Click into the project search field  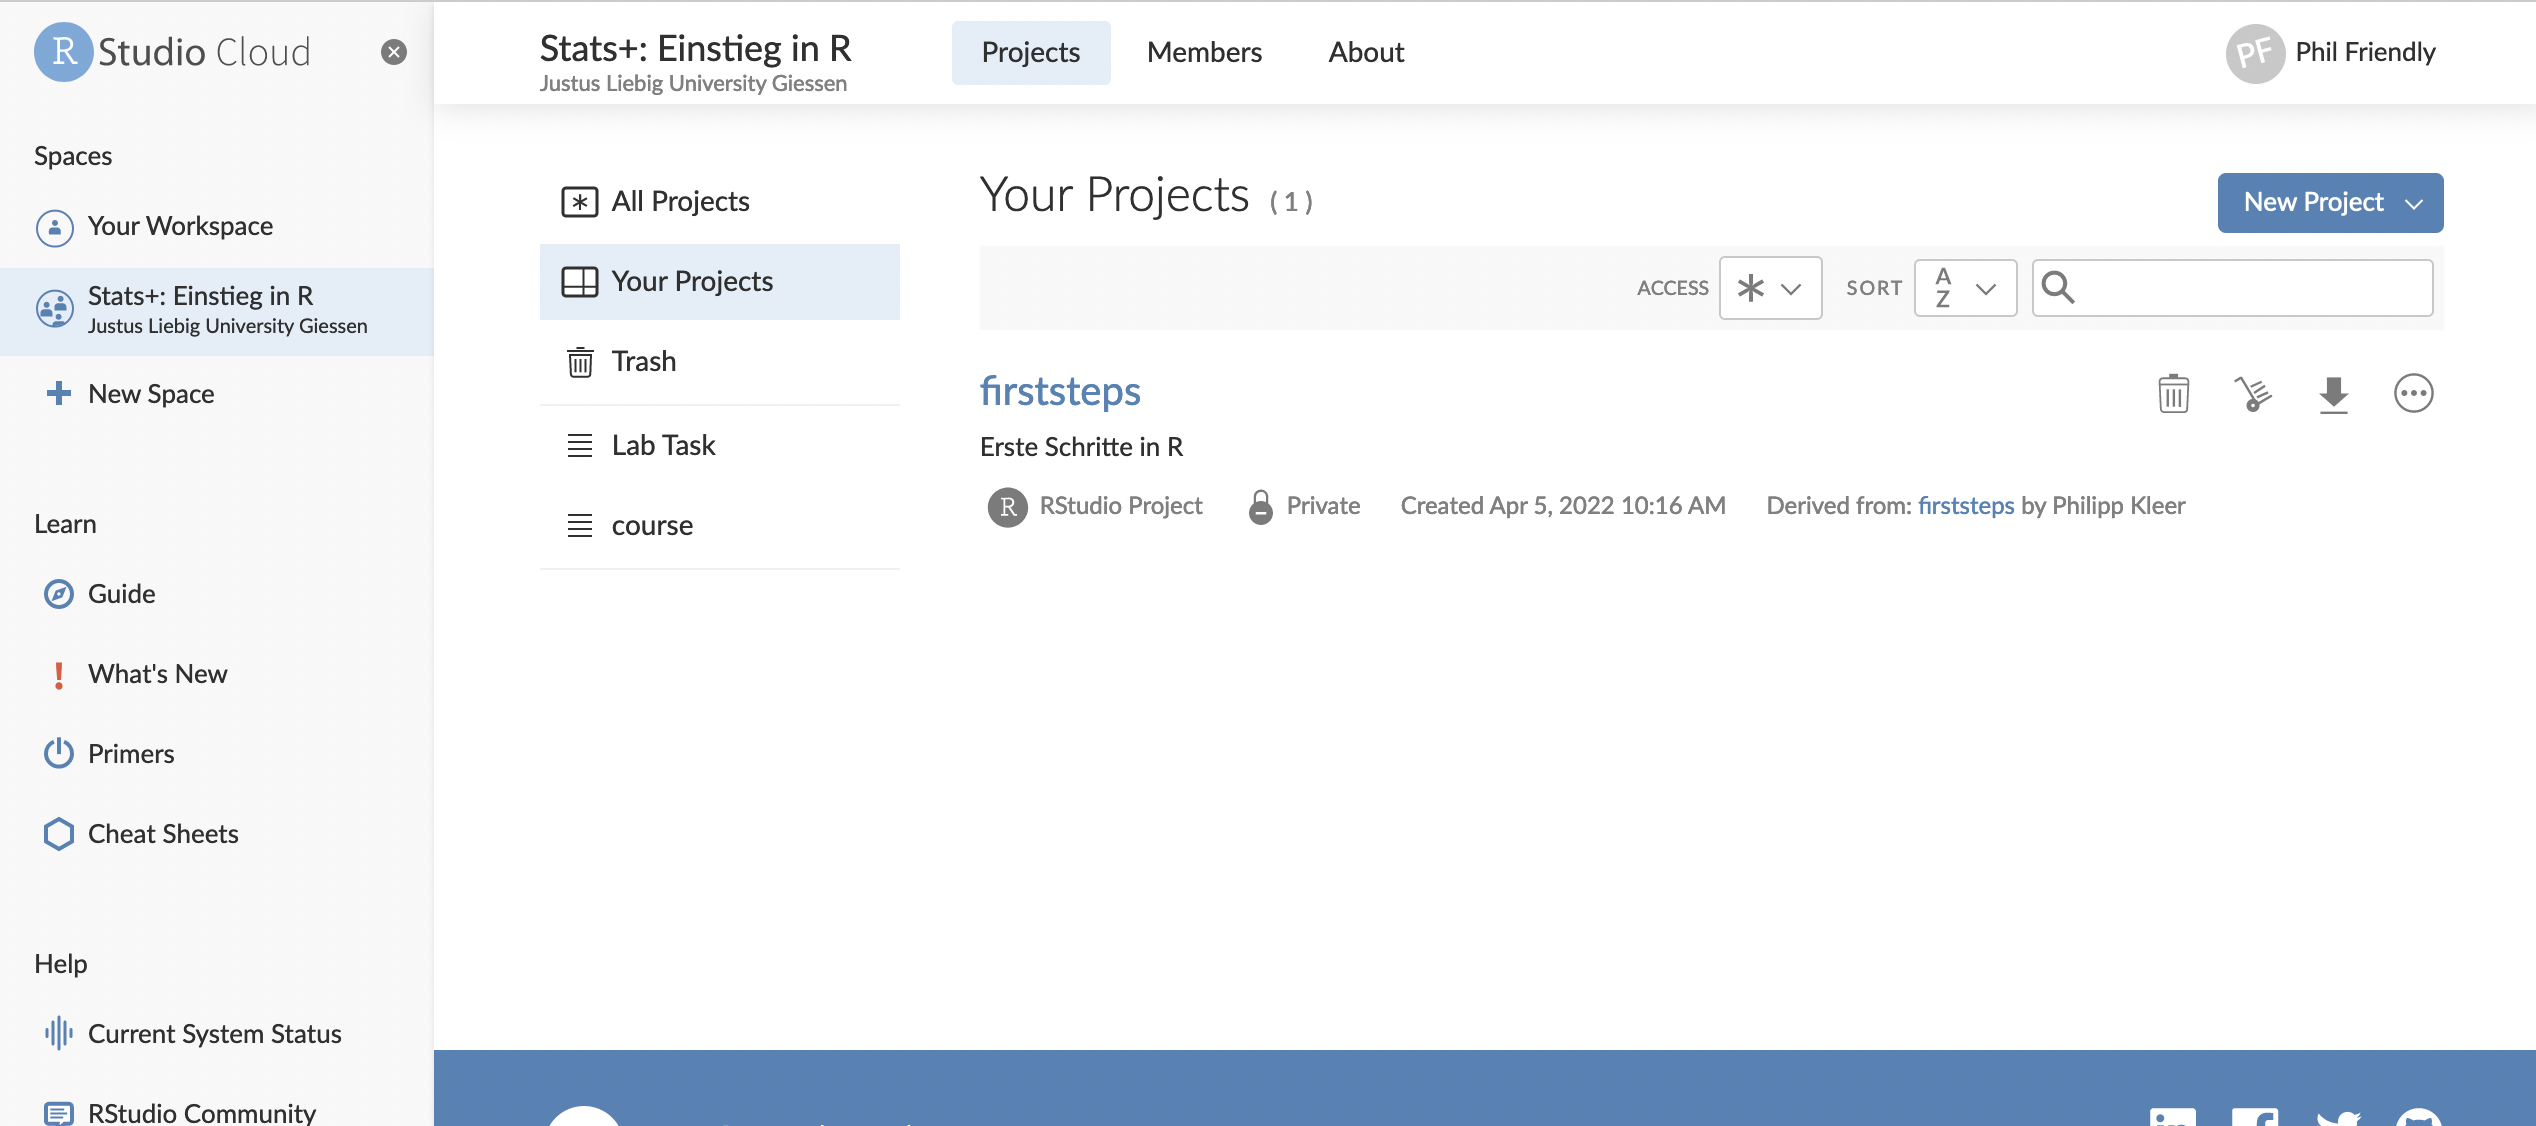tap(2232, 288)
